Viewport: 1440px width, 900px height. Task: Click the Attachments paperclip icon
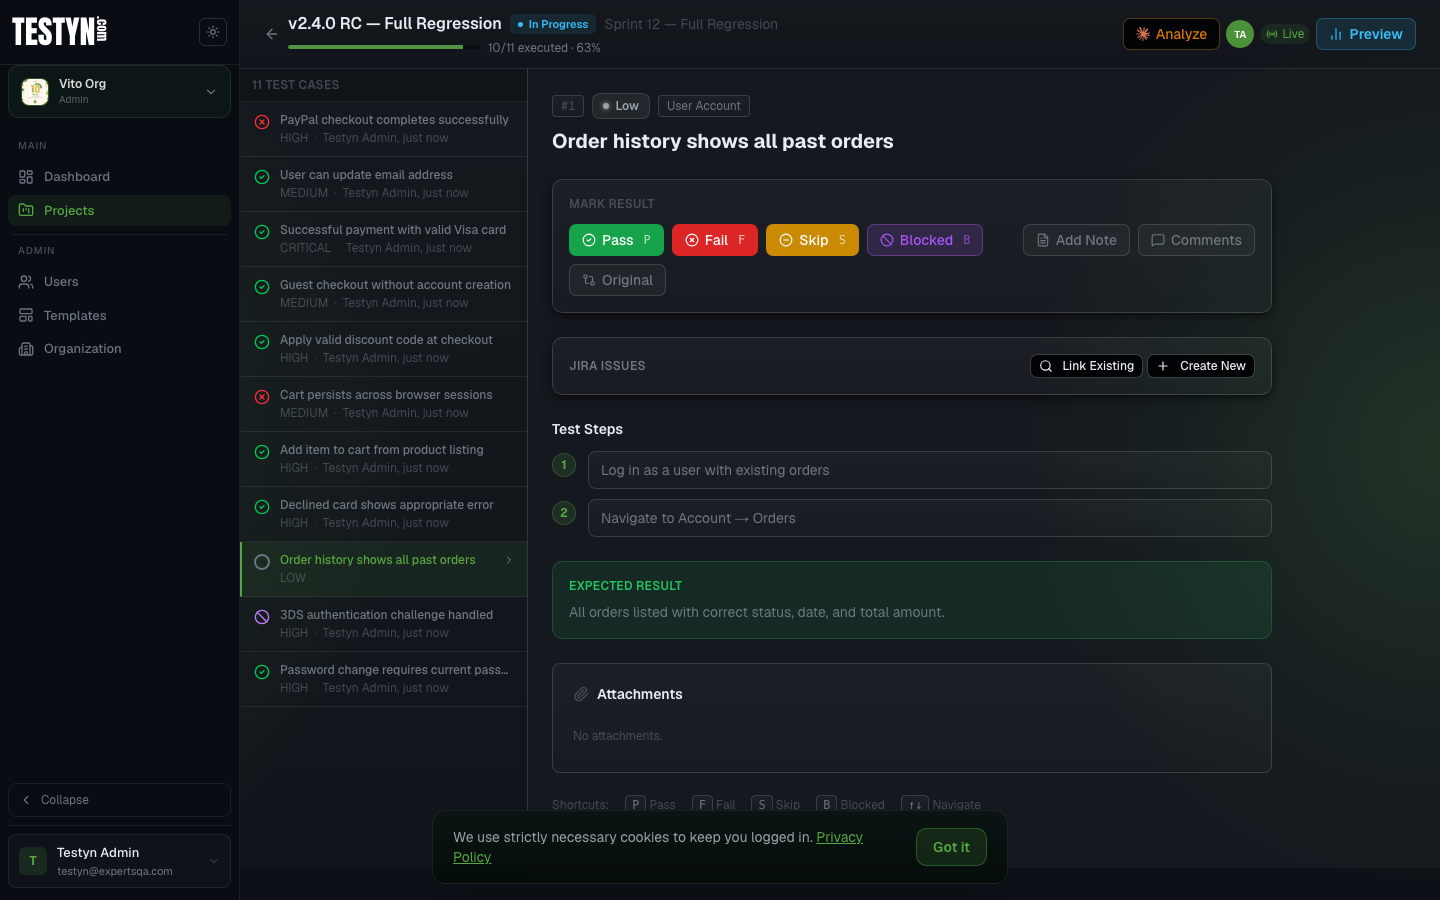[x=581, y=694]
